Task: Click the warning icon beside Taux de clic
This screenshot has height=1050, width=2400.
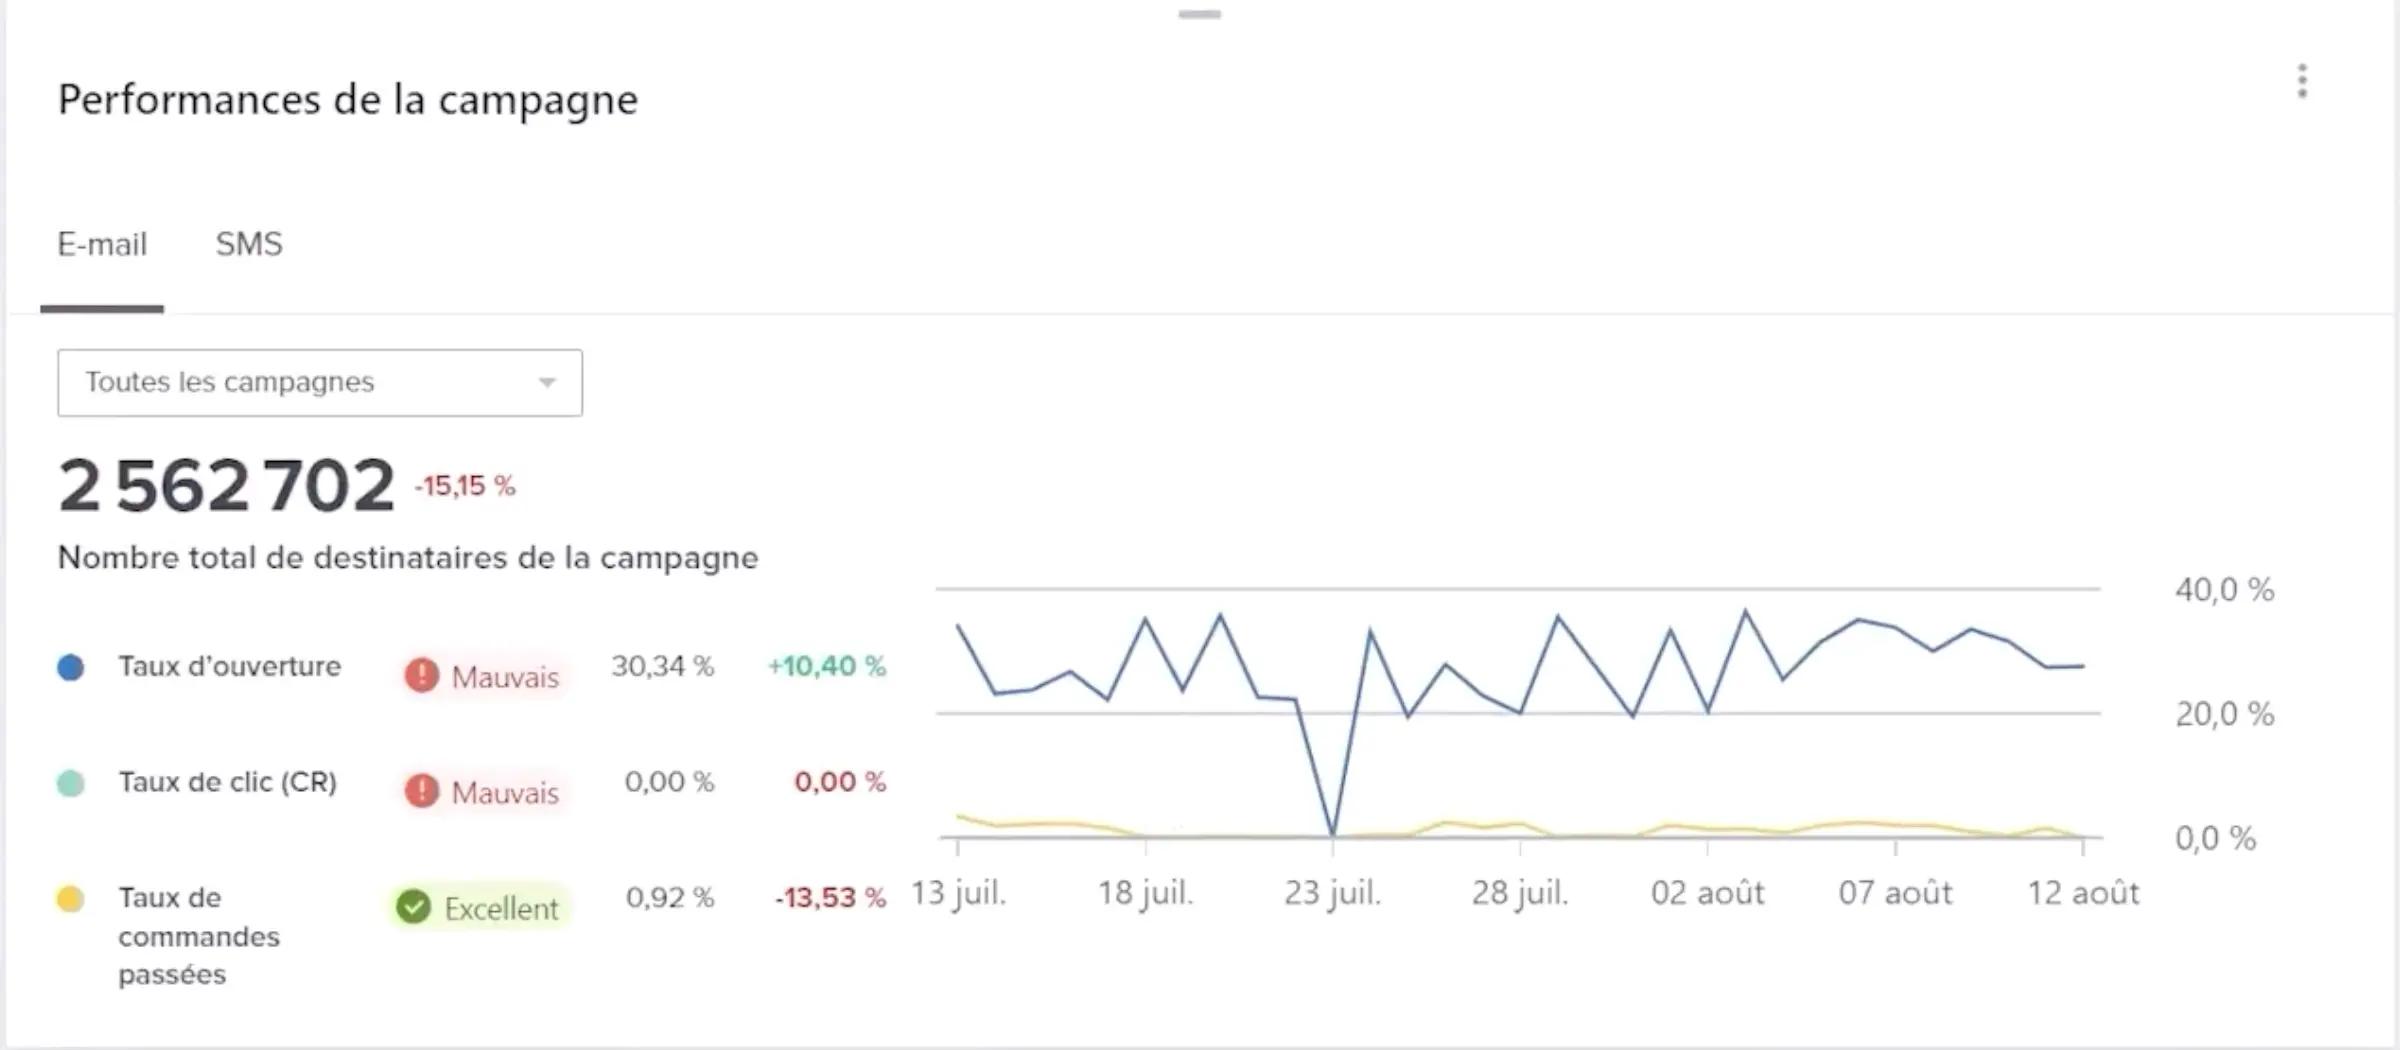Action: coord(421,792)
